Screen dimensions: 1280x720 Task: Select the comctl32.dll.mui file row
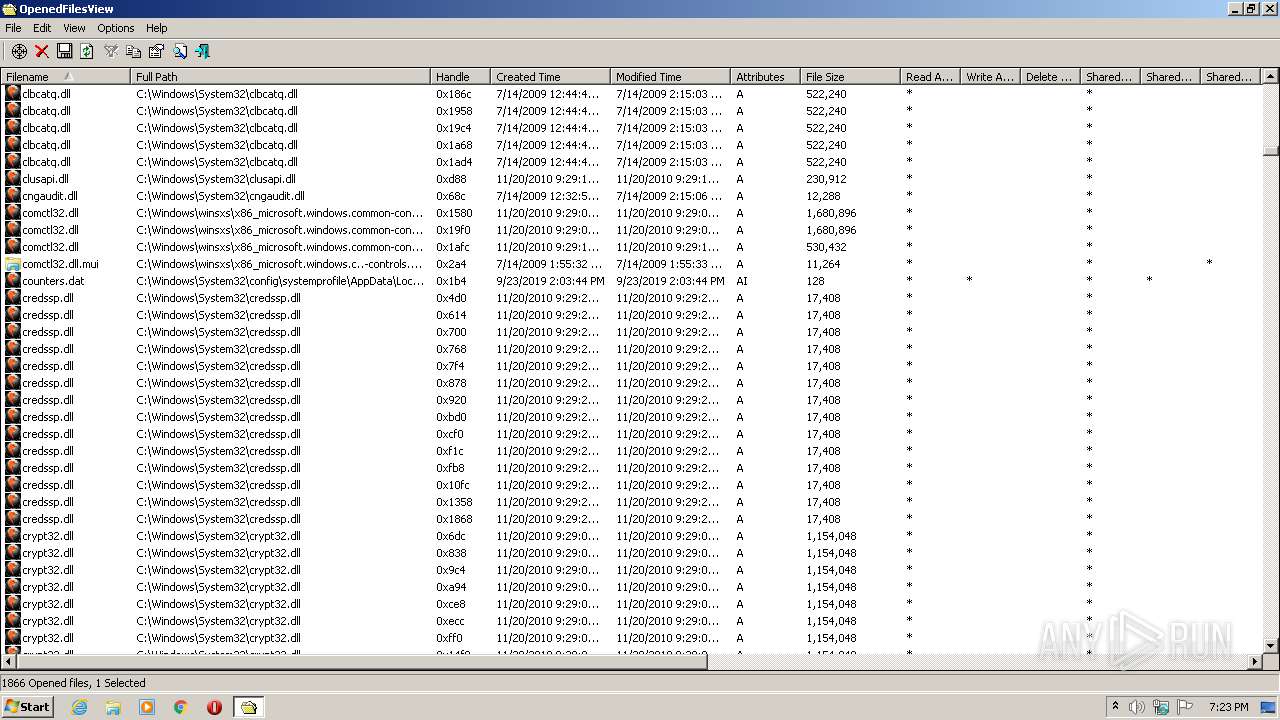[630, 264]
